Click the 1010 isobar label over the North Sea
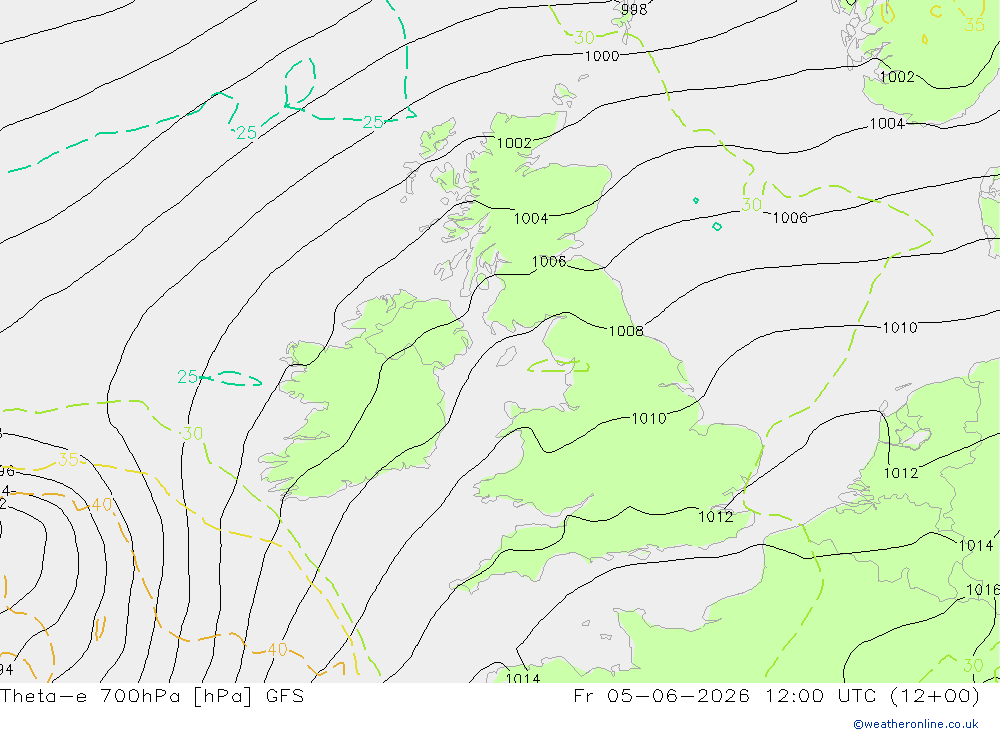1000x733 pixels. 899,328
